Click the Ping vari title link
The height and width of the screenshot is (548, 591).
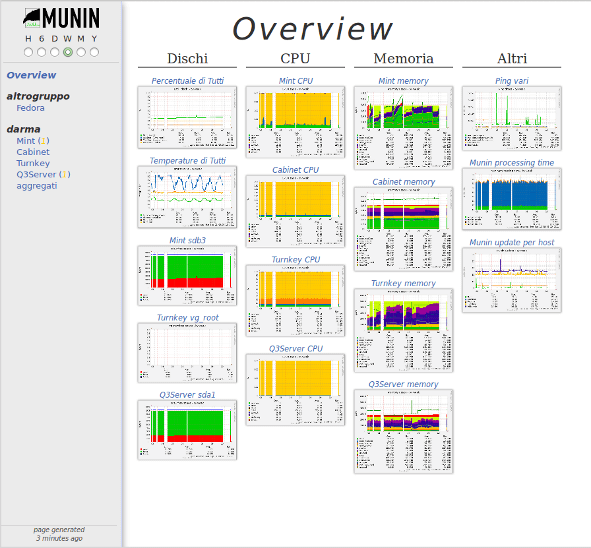coord(511,81)
